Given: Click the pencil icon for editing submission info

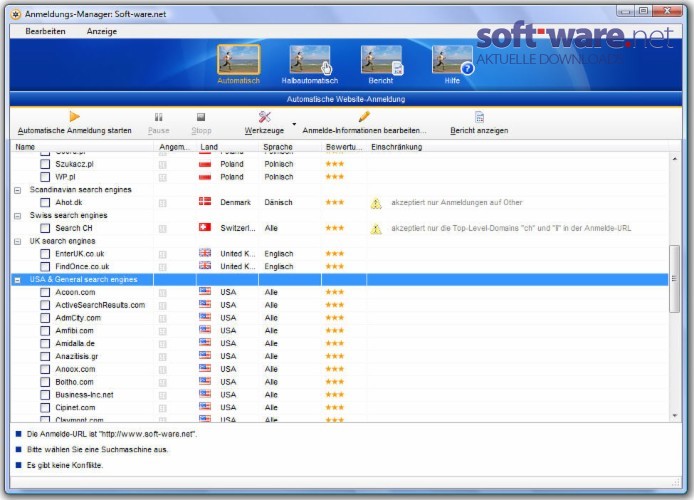Looking at the screenshot, I should tap(364, 116).
